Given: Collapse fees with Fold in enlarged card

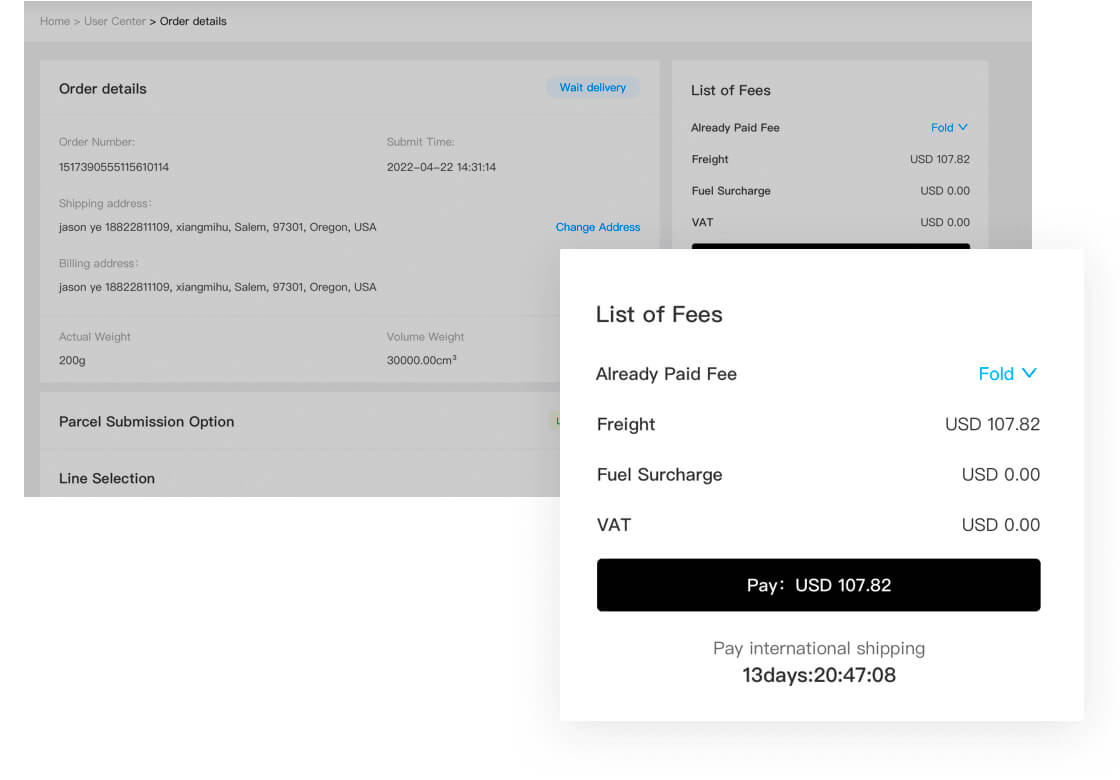Looking at the screenshot, I should (x=995, y=374).
